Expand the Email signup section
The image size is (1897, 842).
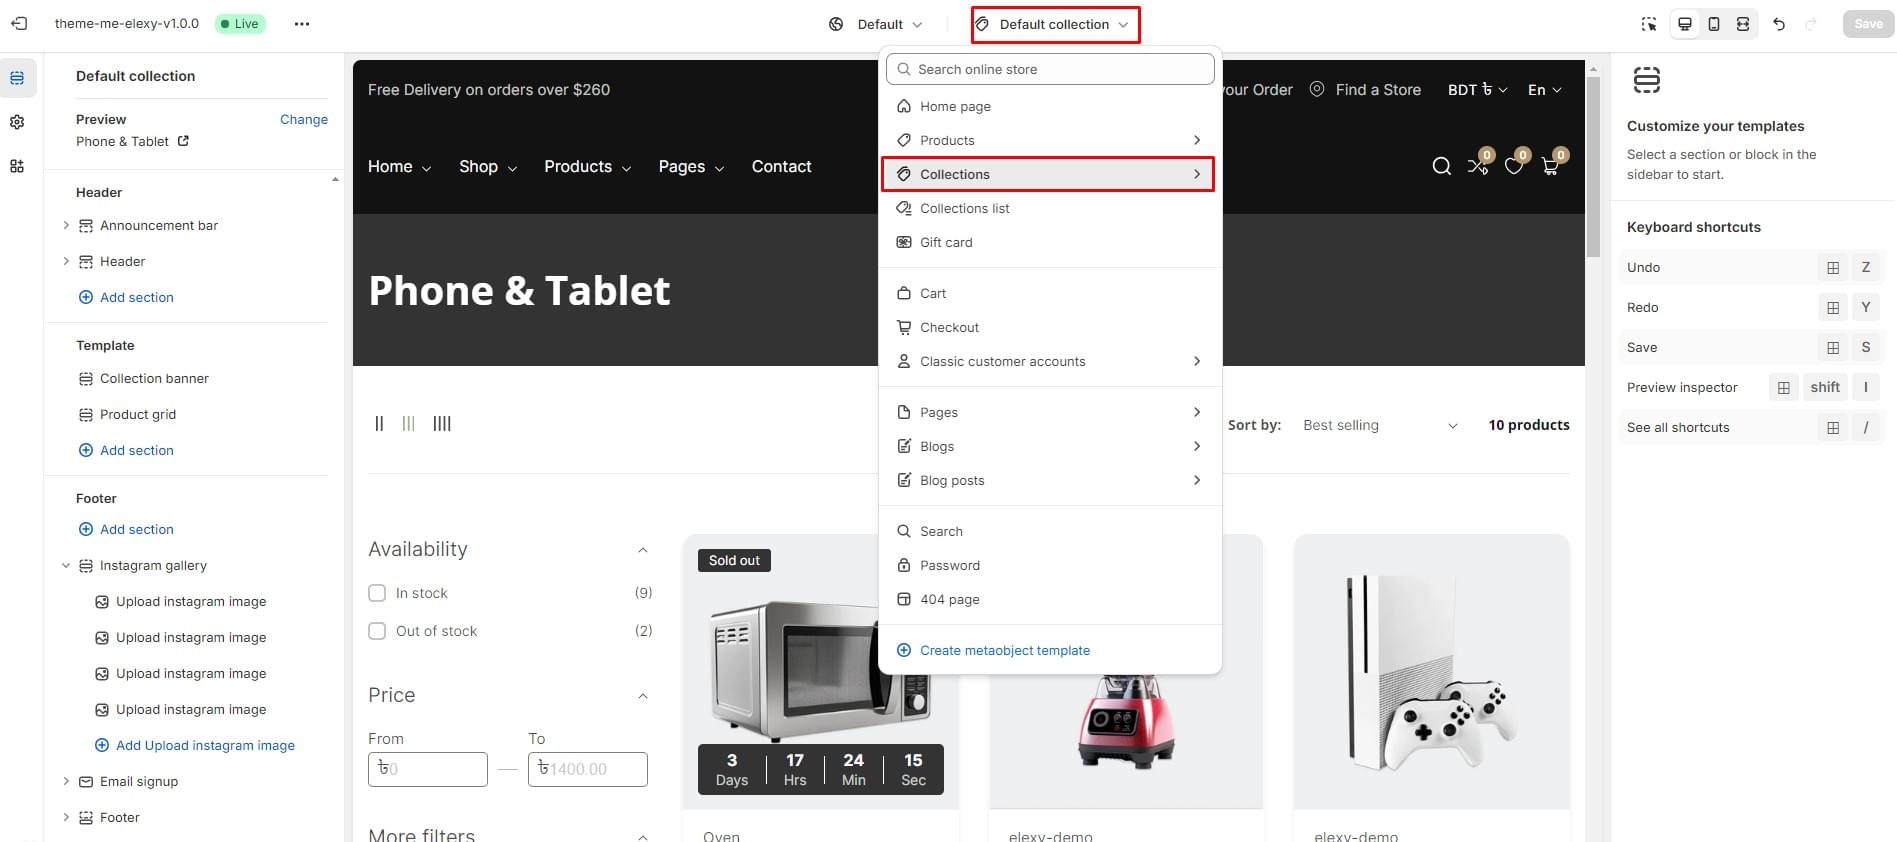(66, 782)
